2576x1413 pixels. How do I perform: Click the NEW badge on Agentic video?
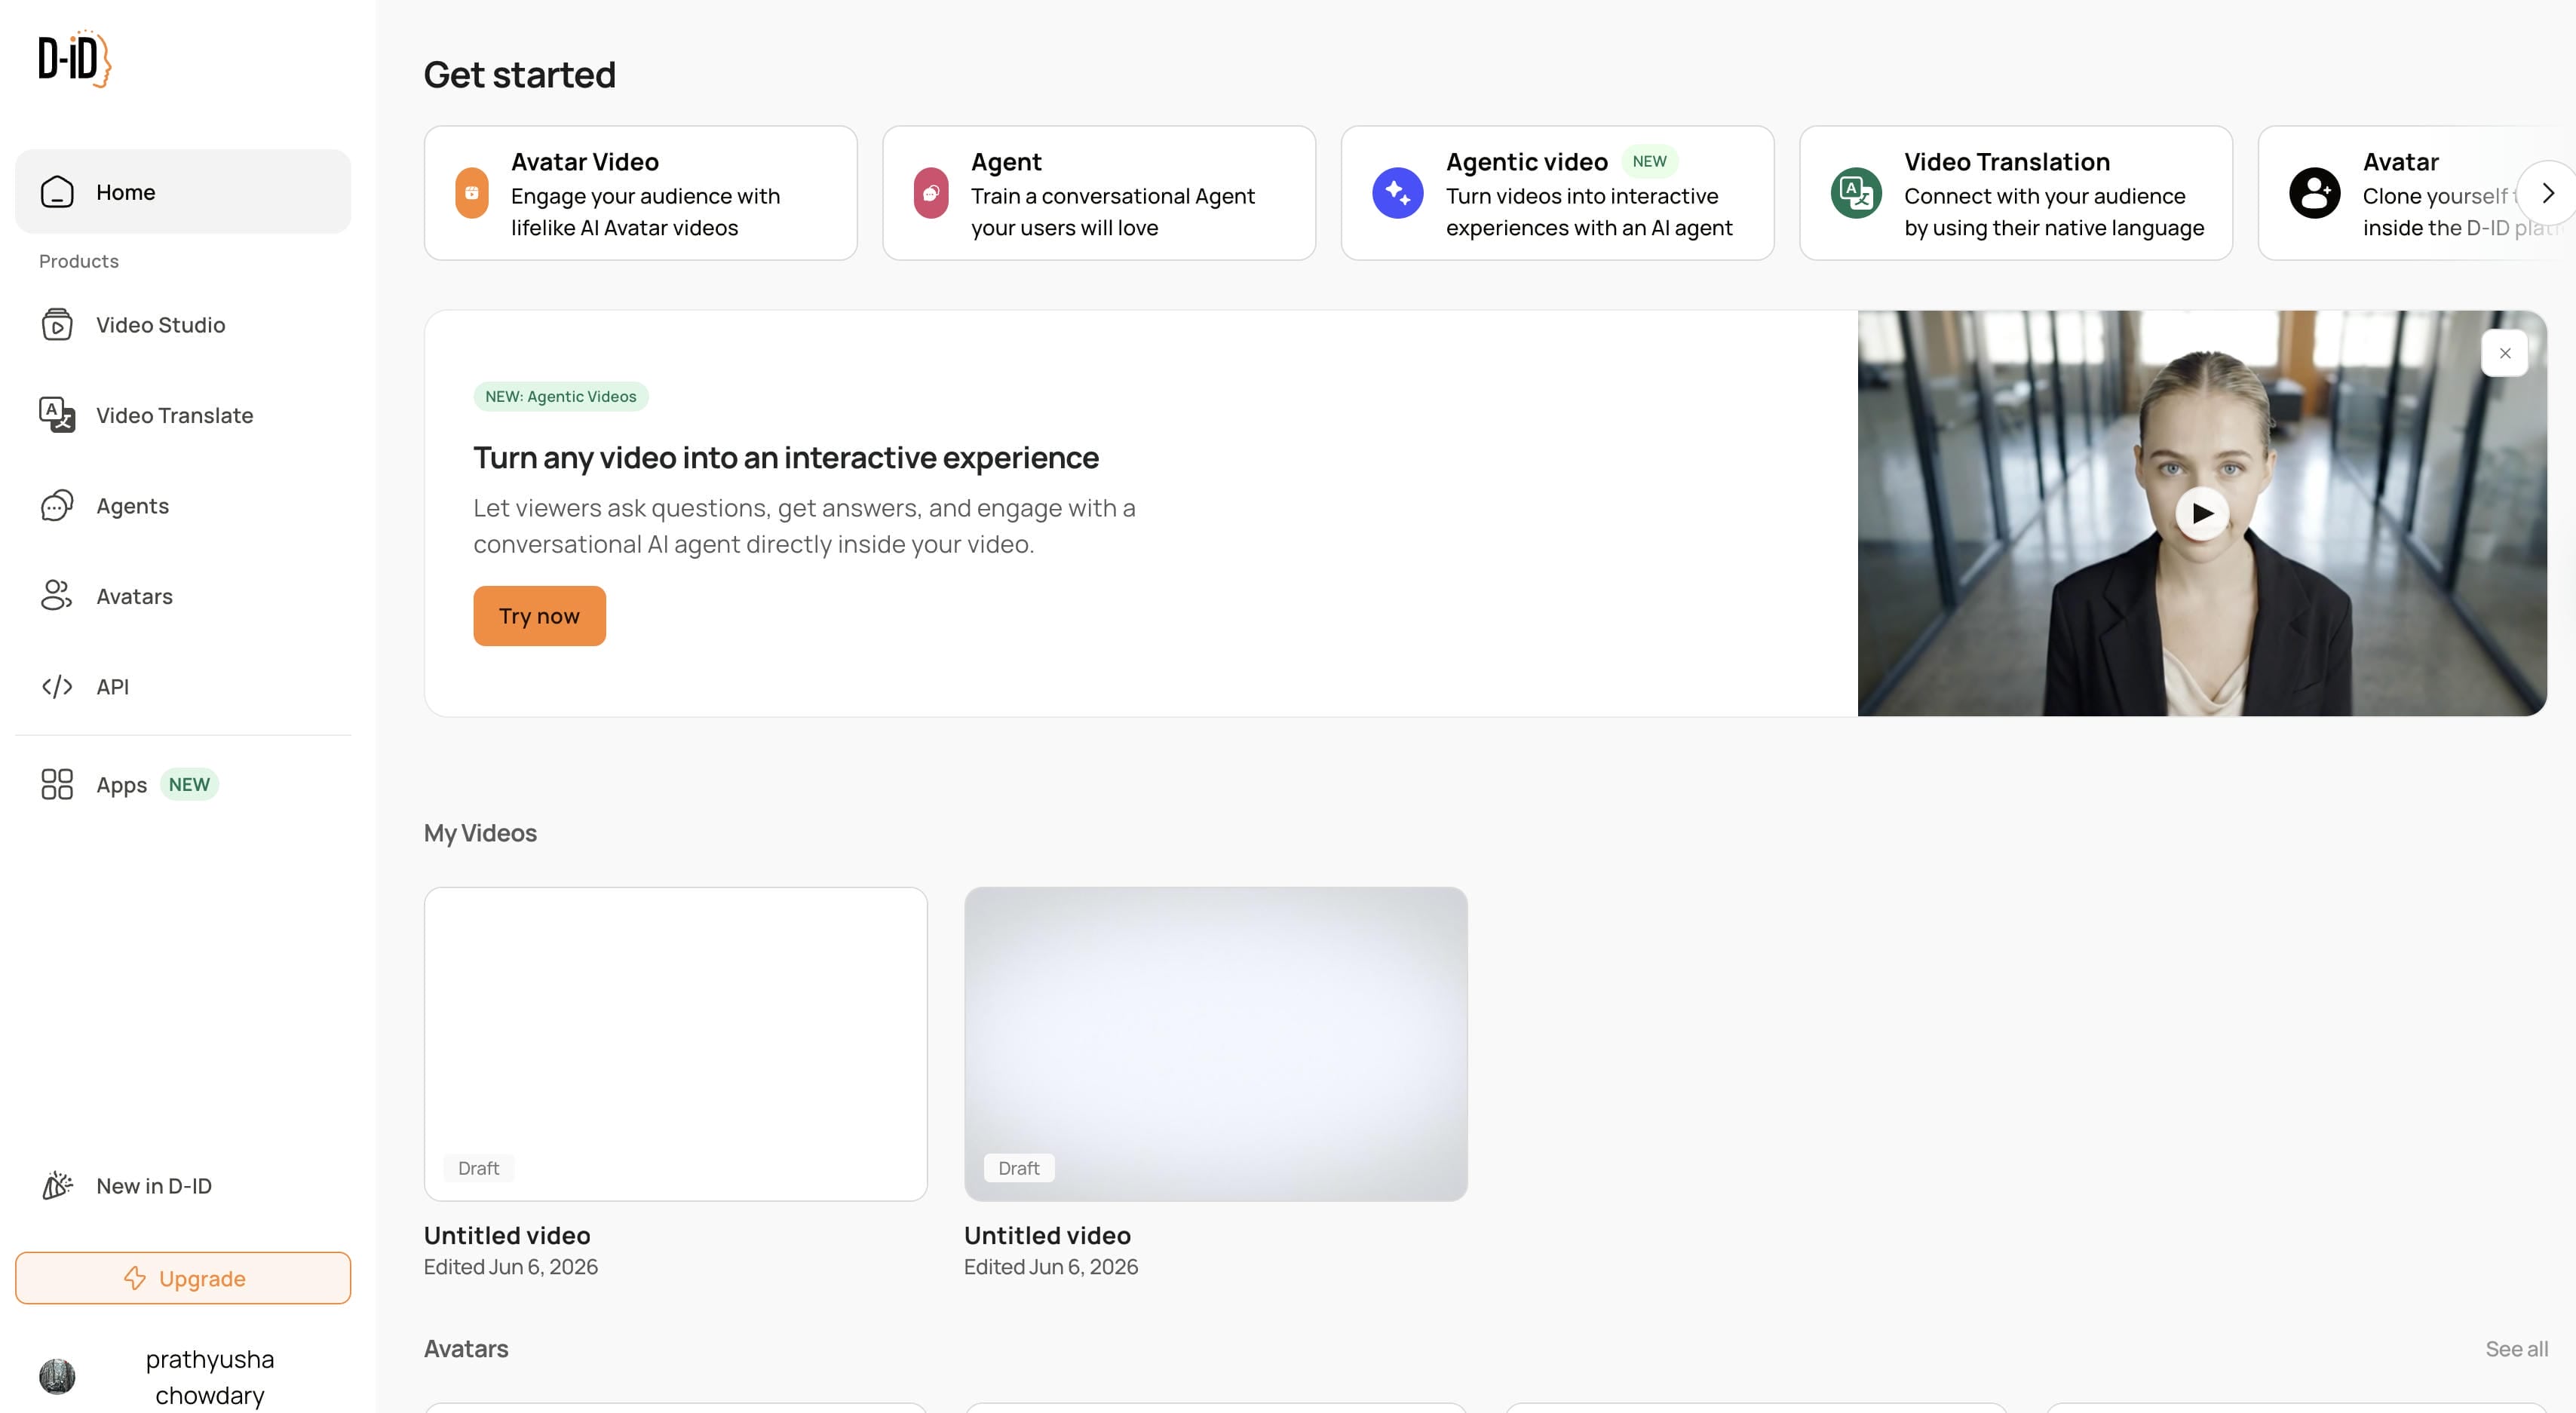point(1649,161)
